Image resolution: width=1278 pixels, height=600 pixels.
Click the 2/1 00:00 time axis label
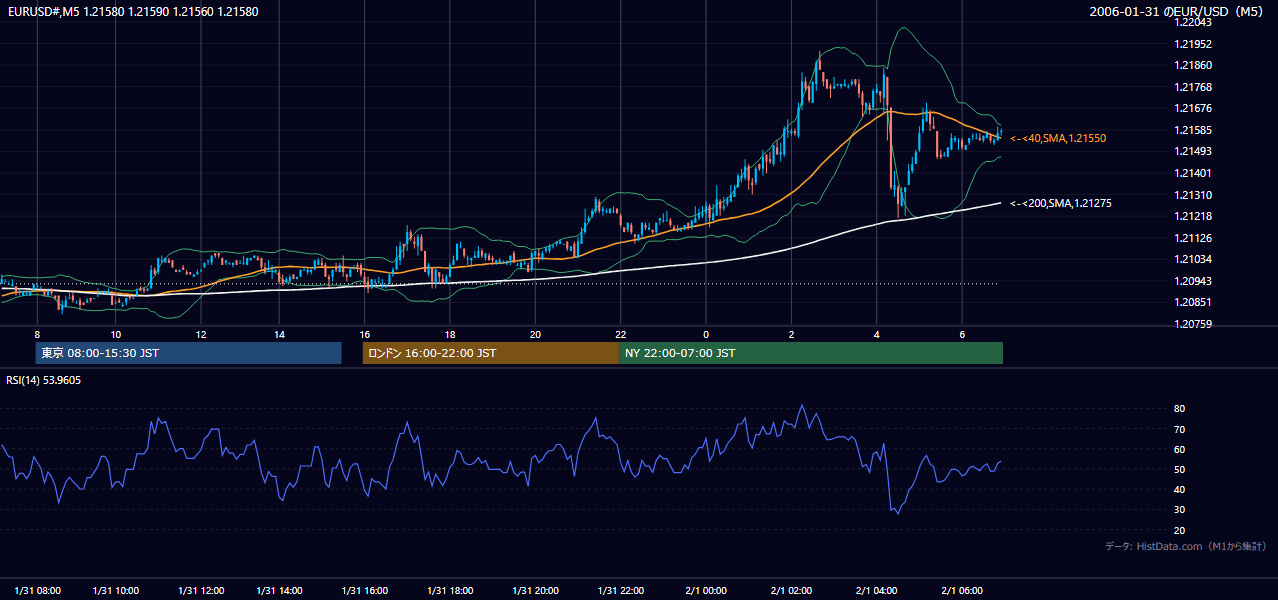706,590
